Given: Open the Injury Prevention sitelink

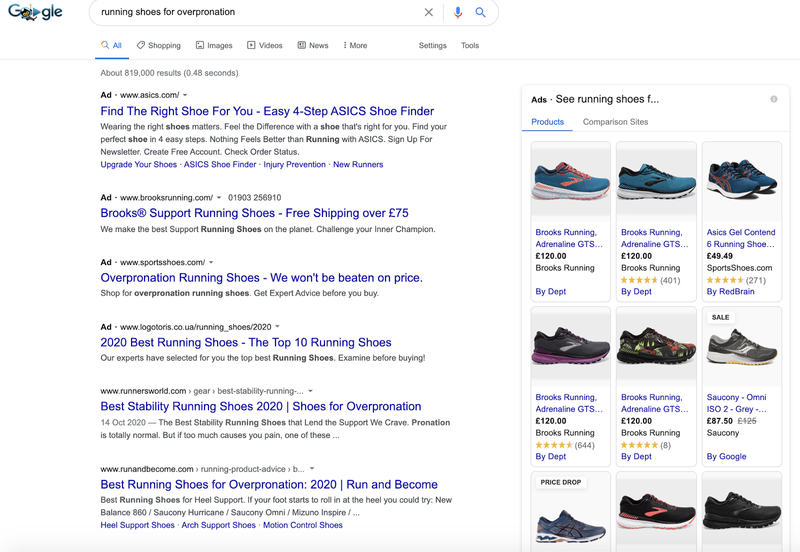Looking at the screenshot, I should coord(294,164).
